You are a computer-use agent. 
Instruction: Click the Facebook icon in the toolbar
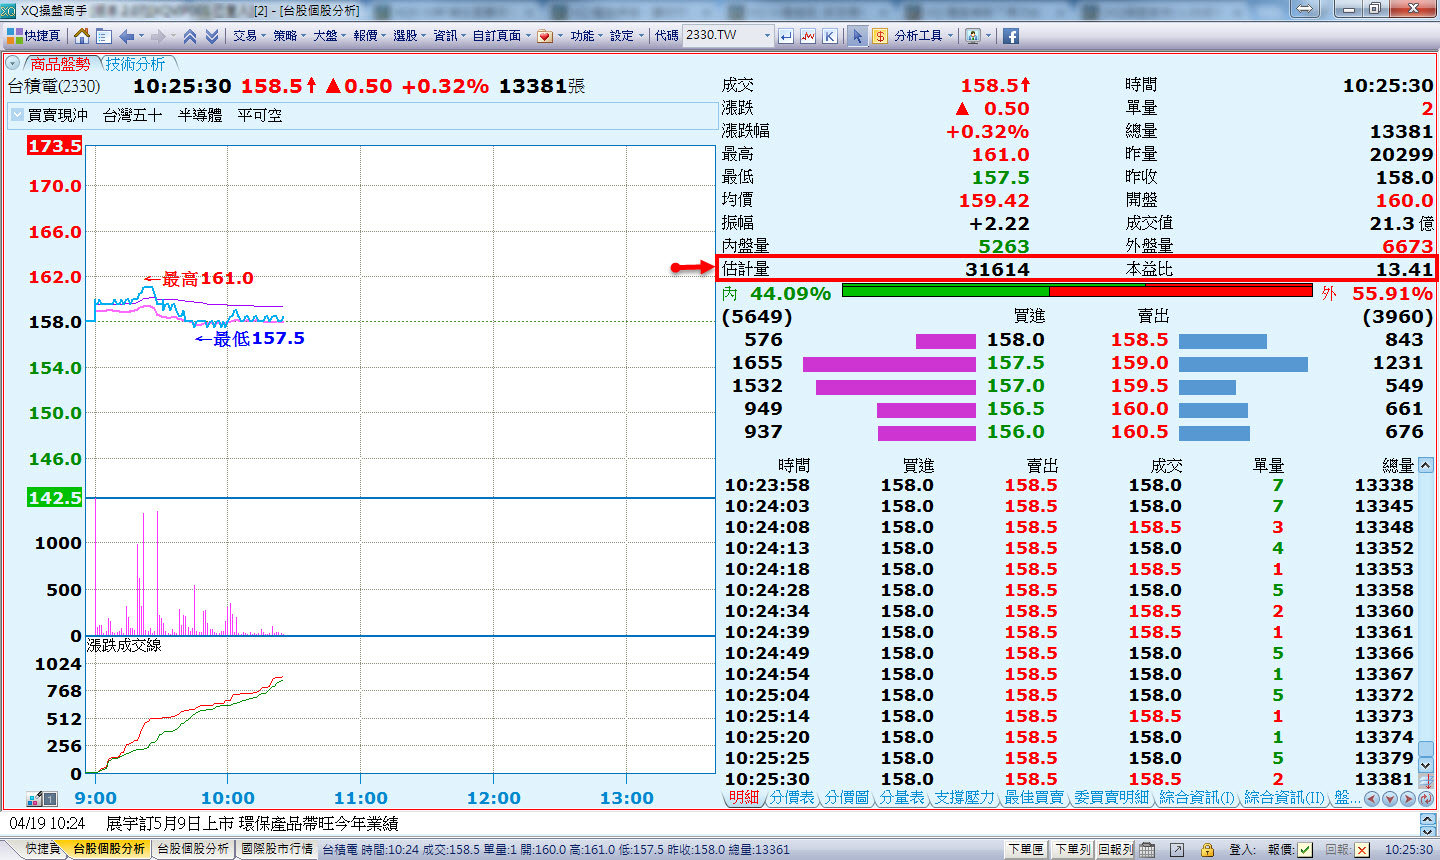click(1011, 36)
